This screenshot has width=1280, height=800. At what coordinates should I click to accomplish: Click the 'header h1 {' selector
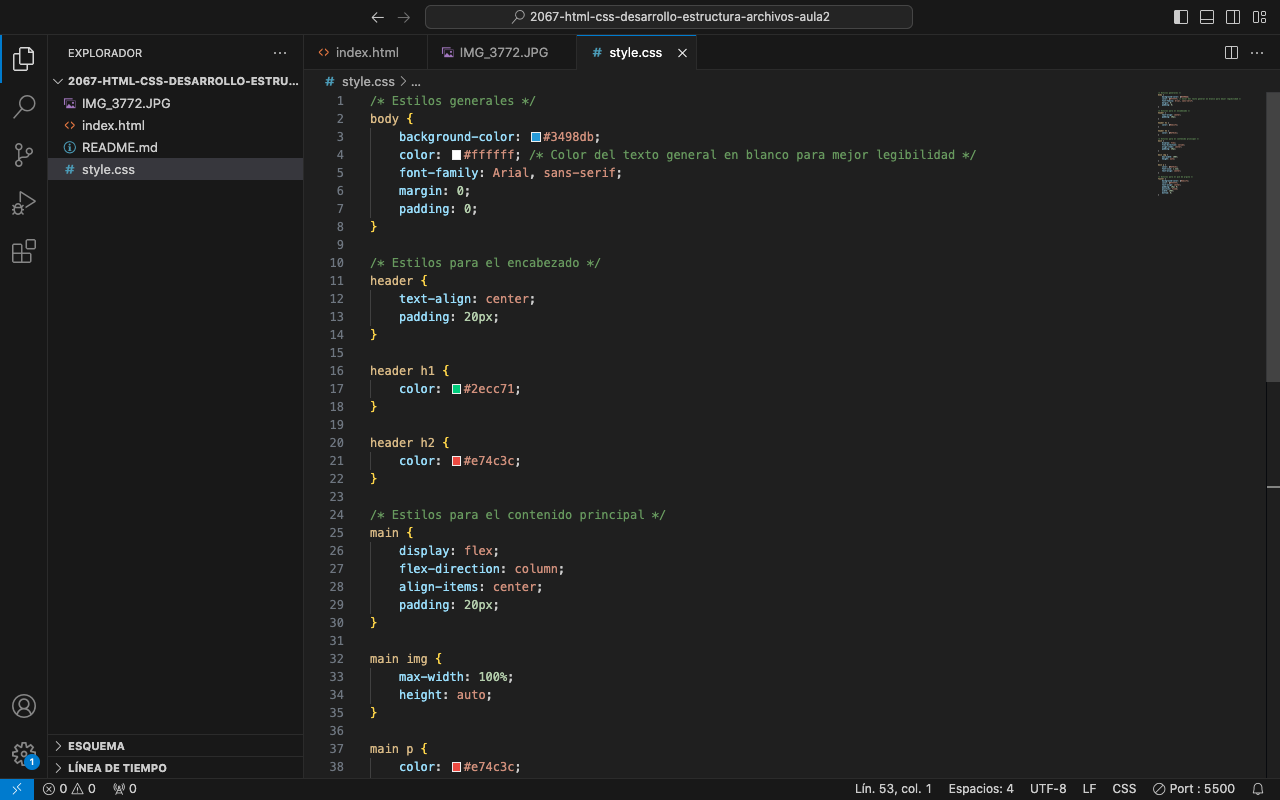[410, 371]
